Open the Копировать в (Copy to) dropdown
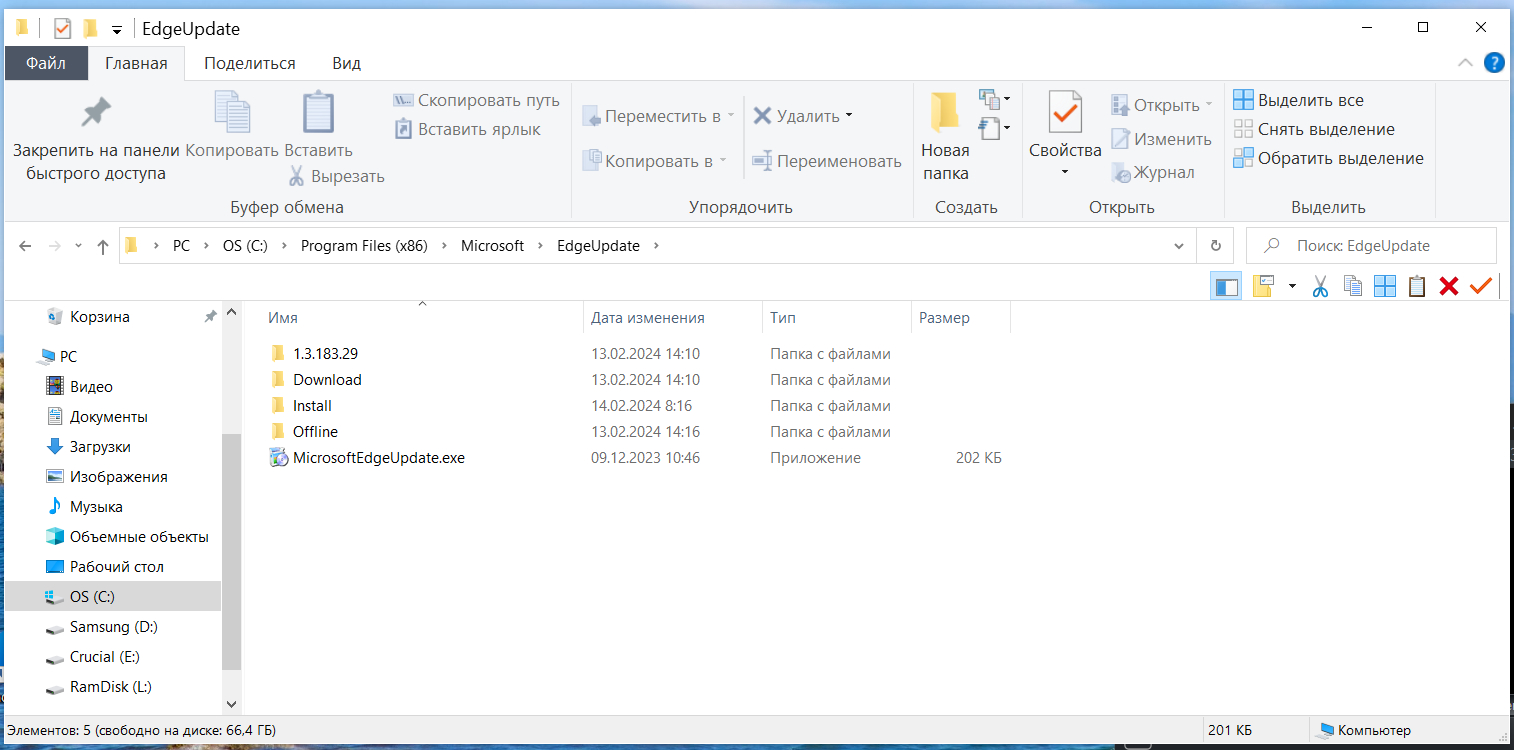This screenshot has width=1514, height=750. click(x=654, y=161)
